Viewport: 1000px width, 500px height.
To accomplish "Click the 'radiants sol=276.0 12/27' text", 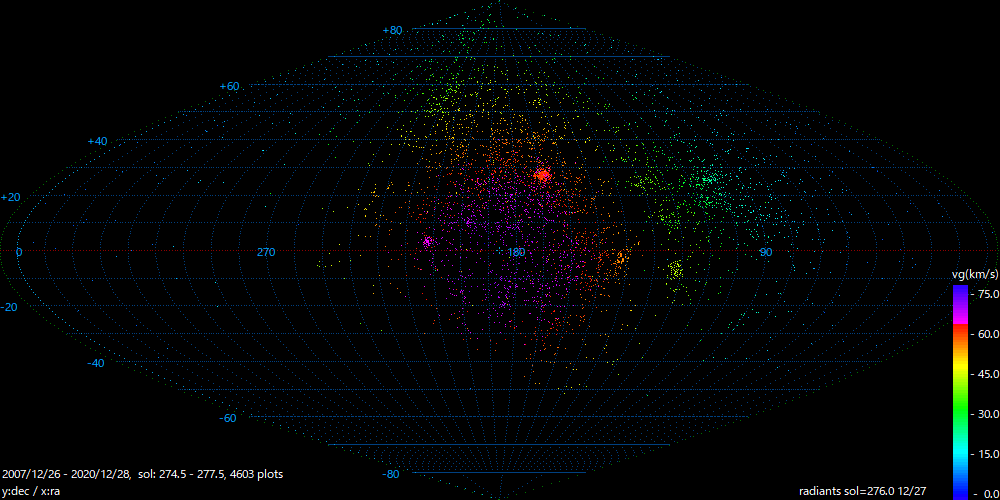I will [x=862, y=491].
